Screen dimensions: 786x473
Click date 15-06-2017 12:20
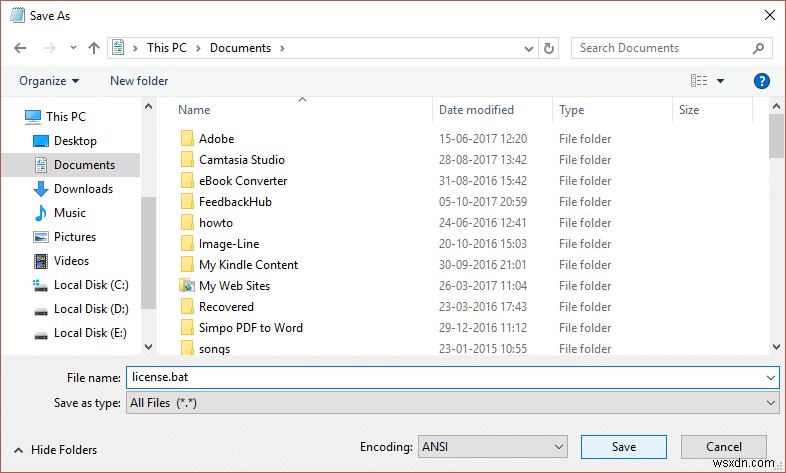pos(483,139)
